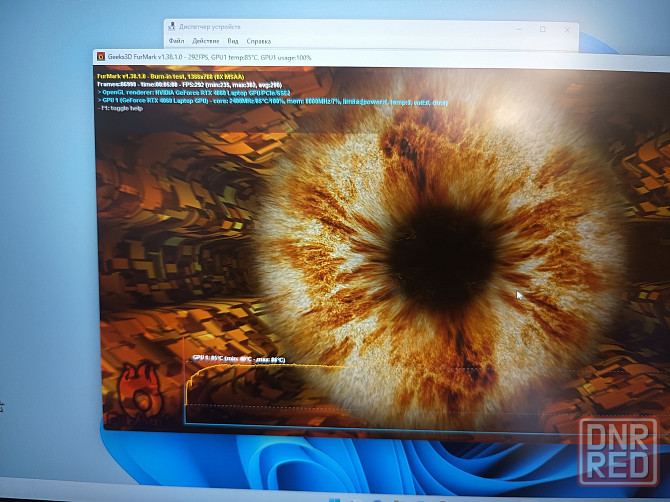Click the FurMark window title bar icon
The image size is (670, 502).
point(101,56)
